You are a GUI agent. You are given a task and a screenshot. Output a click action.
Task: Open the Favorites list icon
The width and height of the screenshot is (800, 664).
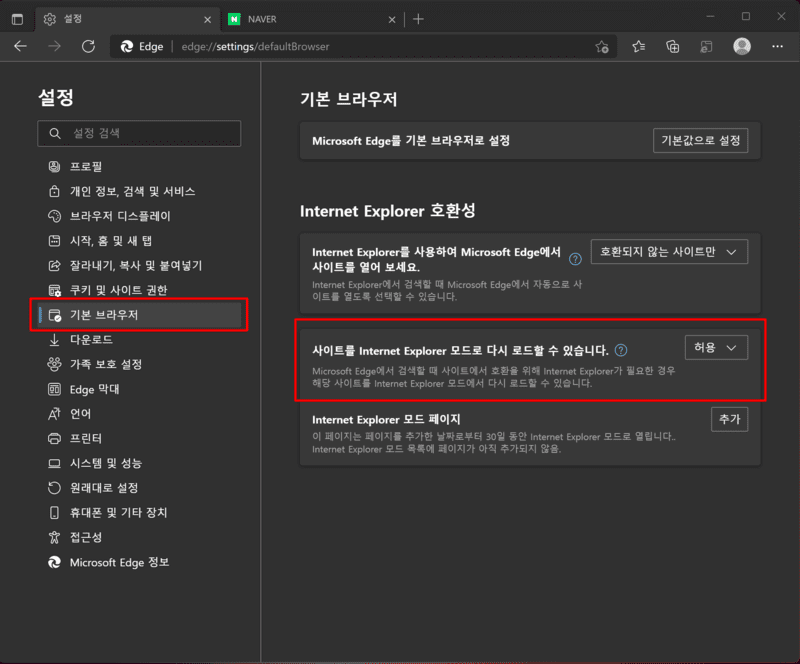[638, 46]
